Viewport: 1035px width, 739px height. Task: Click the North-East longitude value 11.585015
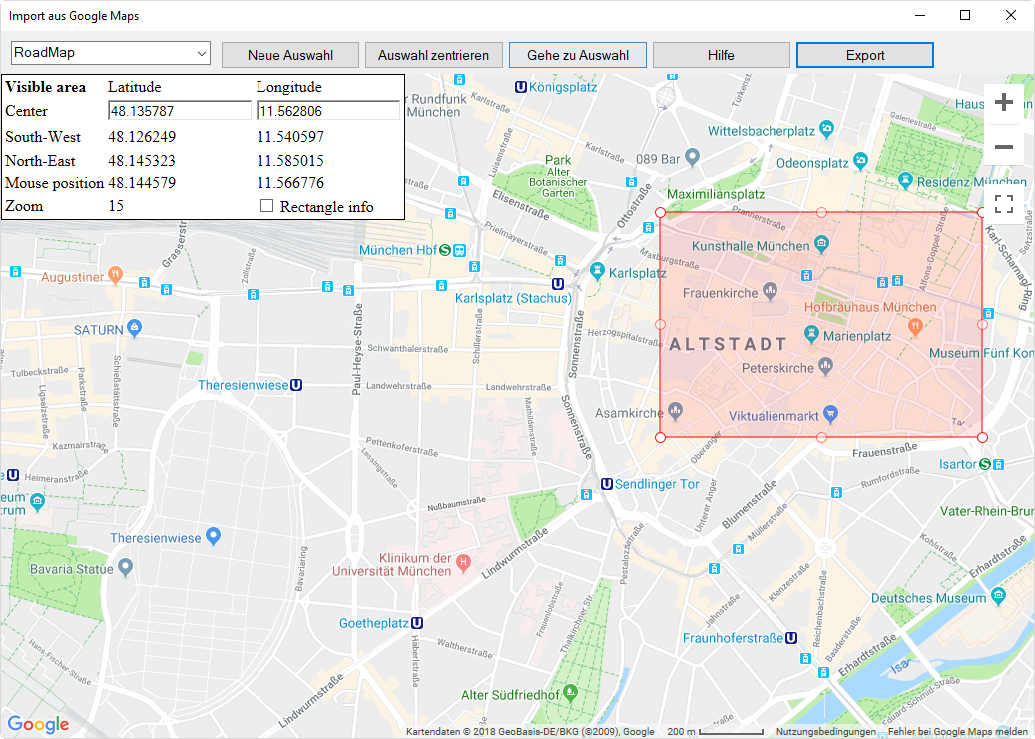point(290,160)
